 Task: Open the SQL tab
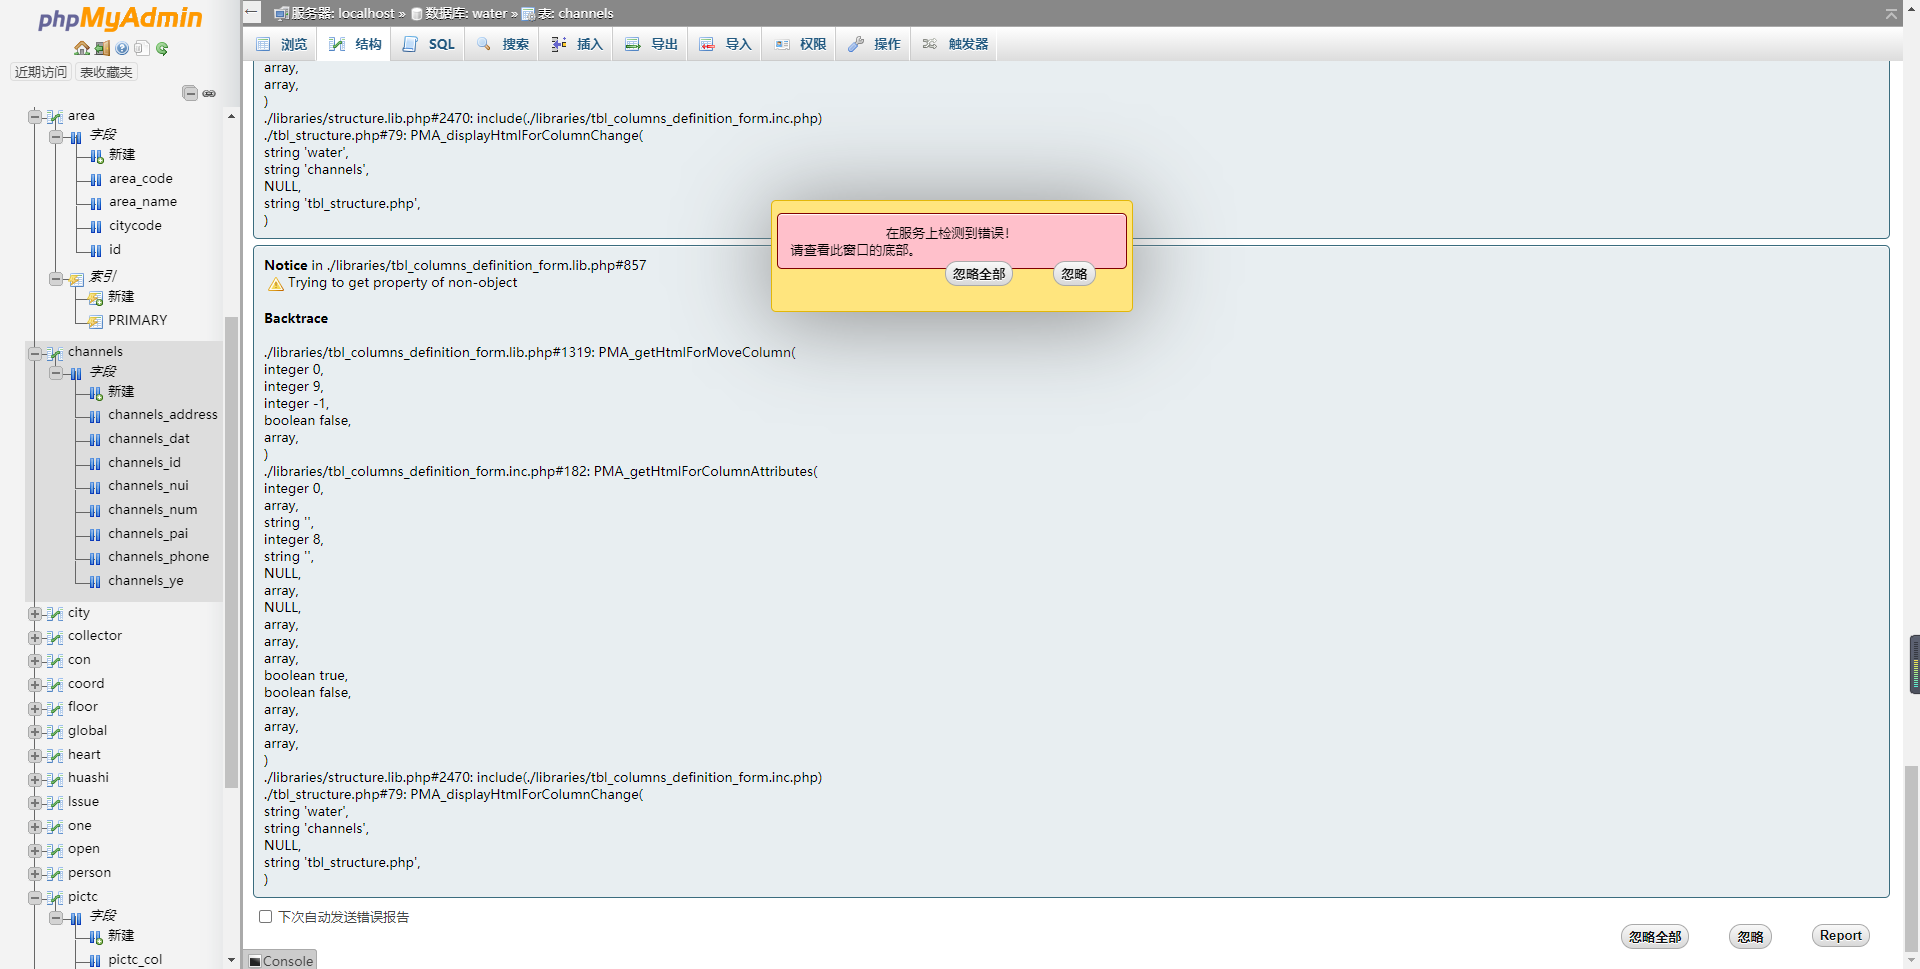click(x=428, y=44)
